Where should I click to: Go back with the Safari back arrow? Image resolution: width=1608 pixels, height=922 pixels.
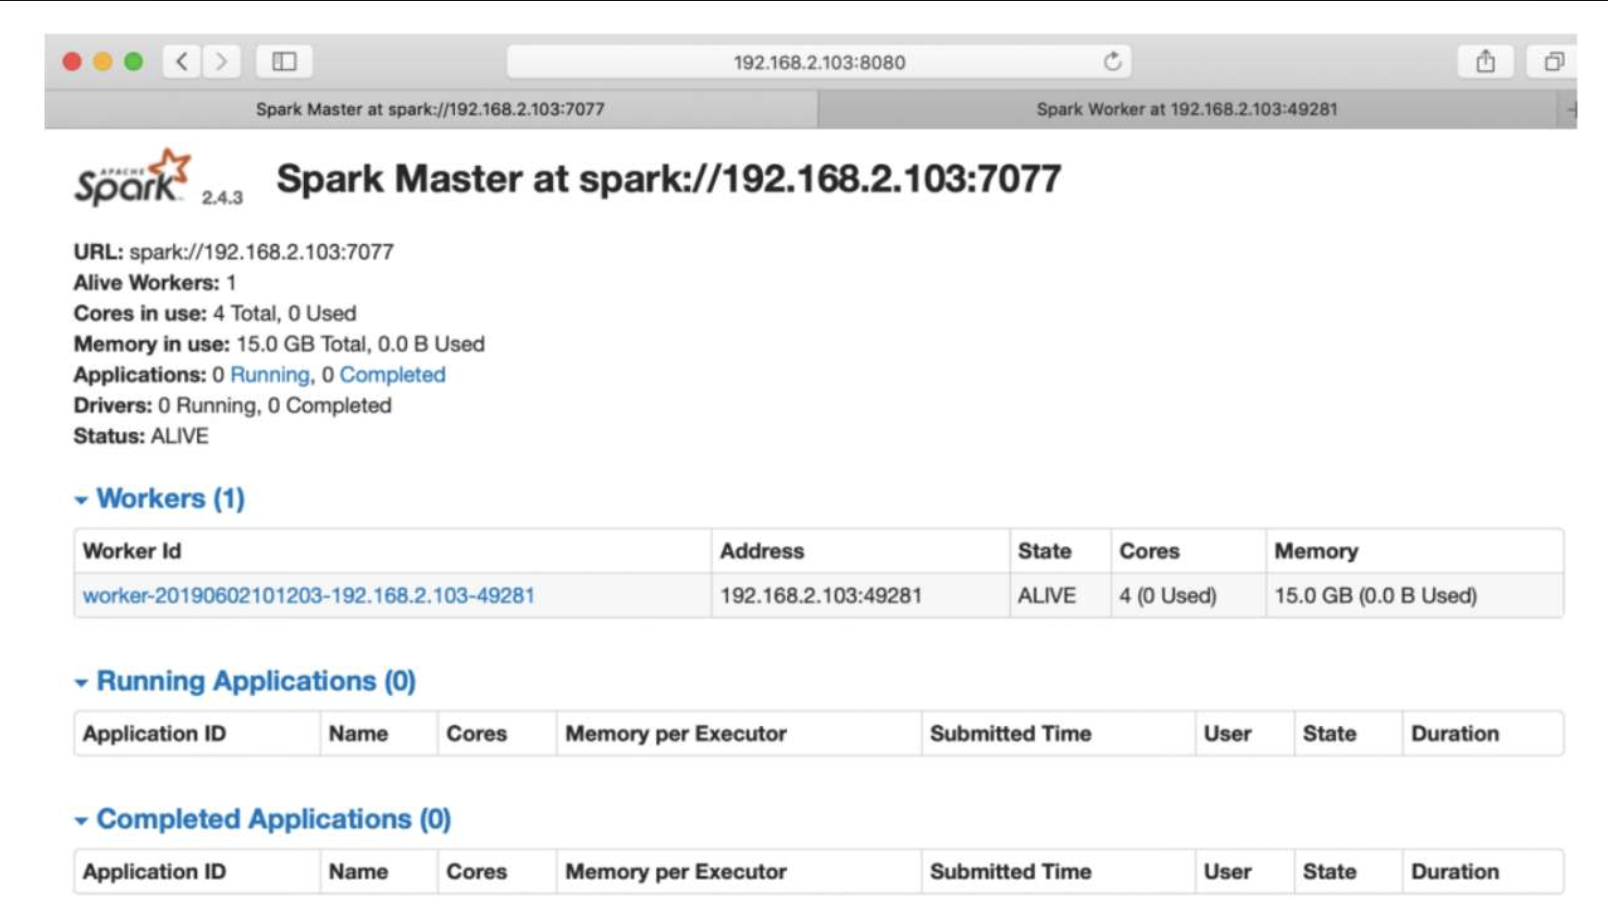coord(182,62)
